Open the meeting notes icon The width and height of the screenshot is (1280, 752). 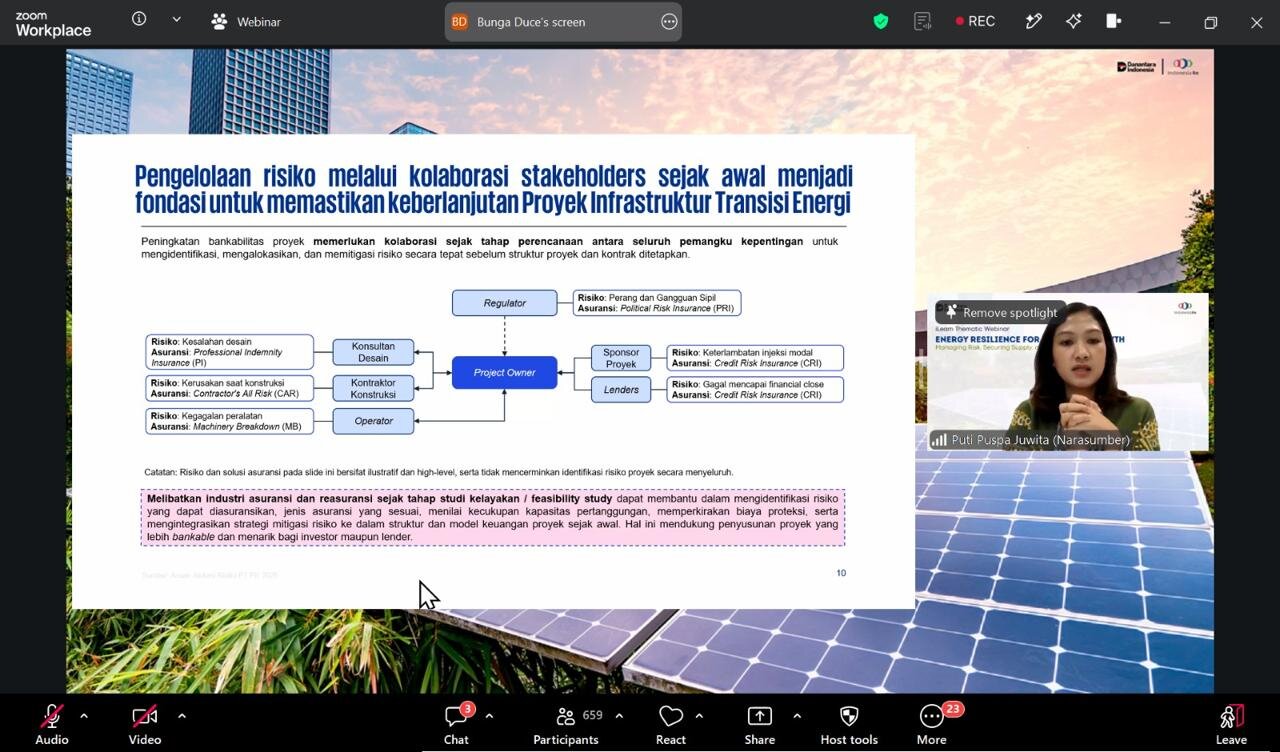pos(922,21)
